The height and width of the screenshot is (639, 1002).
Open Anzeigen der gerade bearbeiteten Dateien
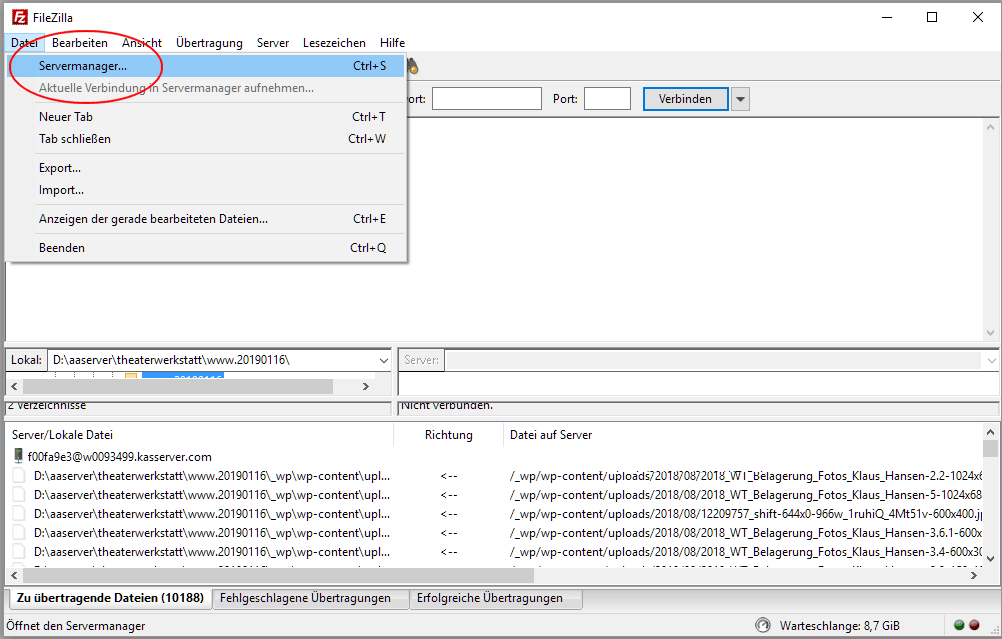(x=206, y=219)
